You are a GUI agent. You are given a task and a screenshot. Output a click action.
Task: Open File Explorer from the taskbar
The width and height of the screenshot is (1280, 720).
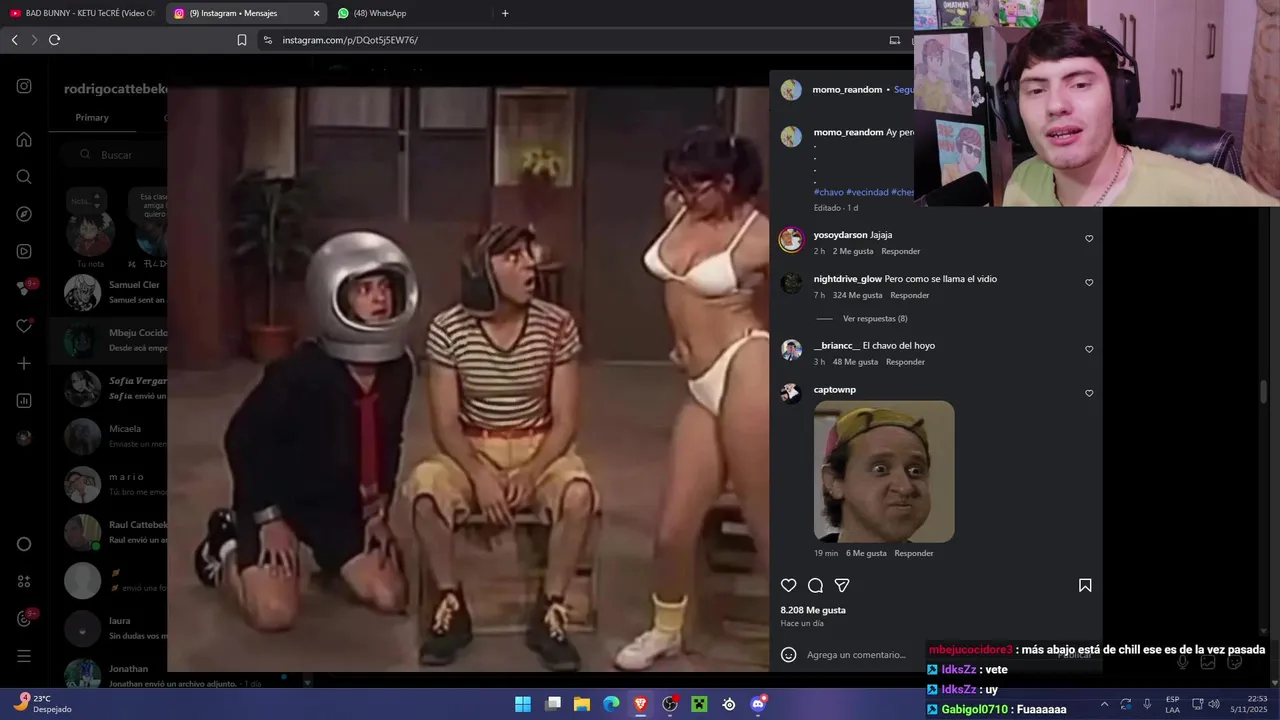(582, 704)
